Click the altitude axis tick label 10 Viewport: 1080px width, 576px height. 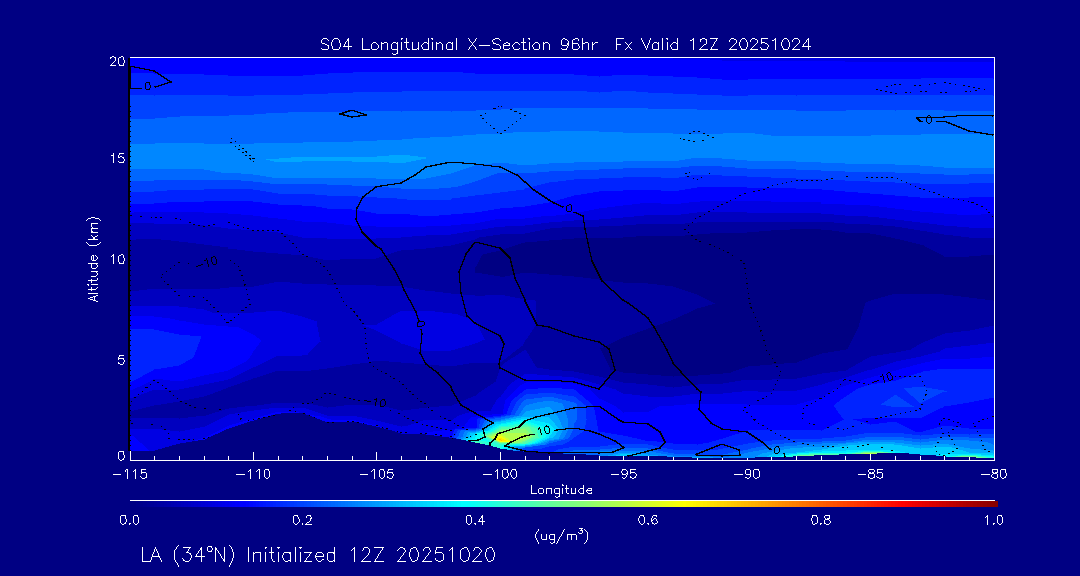tap(117, 259)
